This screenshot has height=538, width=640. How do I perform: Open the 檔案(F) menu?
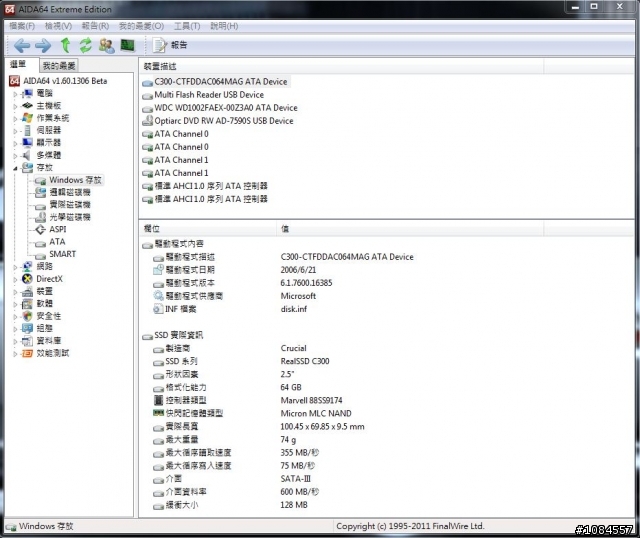pos(22,26)
